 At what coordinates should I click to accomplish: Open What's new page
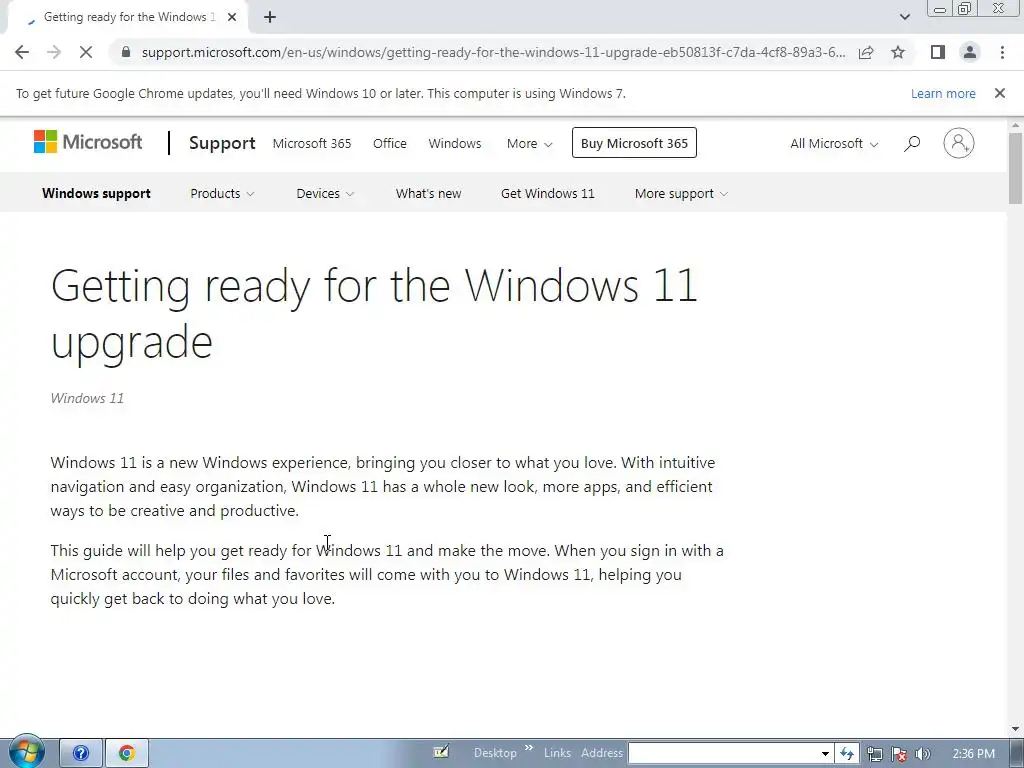(428, 193)
